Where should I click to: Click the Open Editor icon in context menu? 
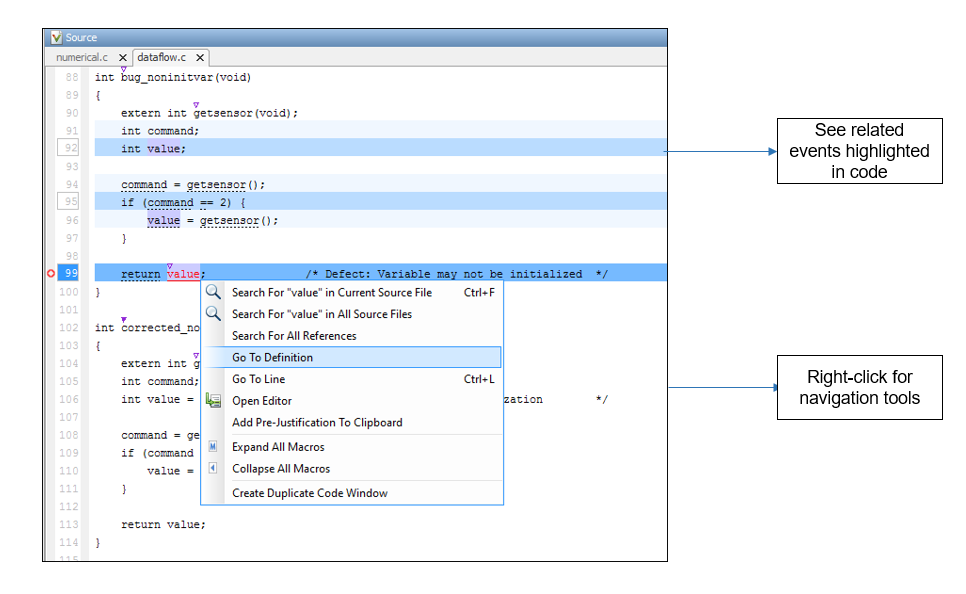[x=213, y=401]
